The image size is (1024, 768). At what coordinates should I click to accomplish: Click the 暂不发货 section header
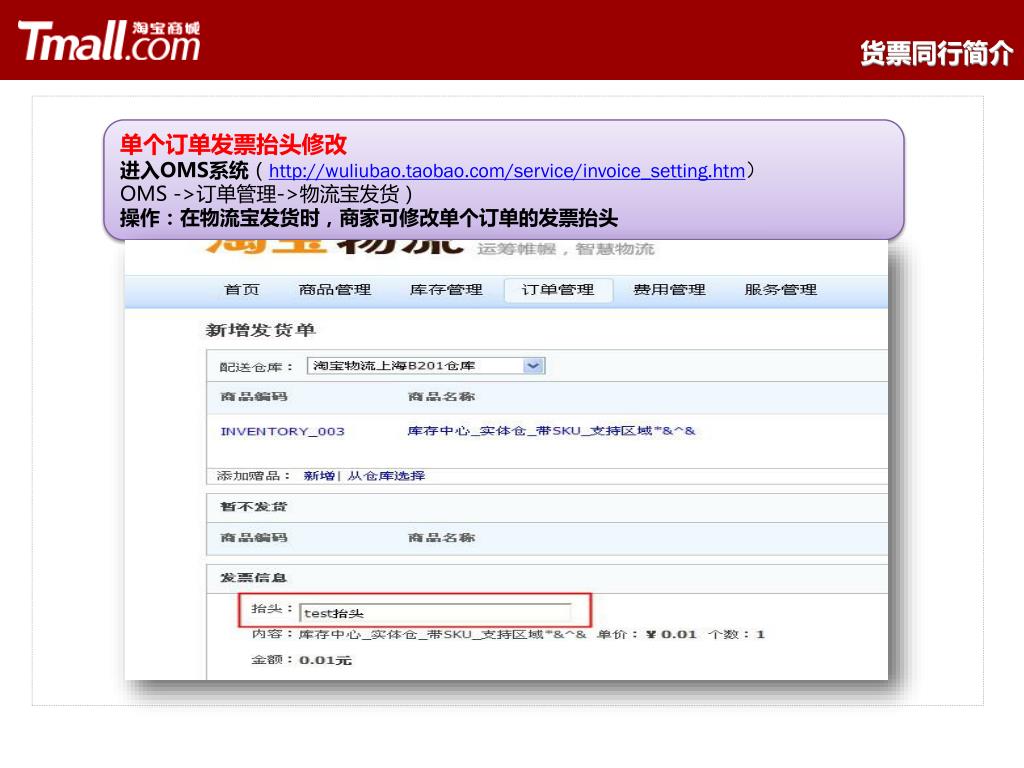pos(253,507)
